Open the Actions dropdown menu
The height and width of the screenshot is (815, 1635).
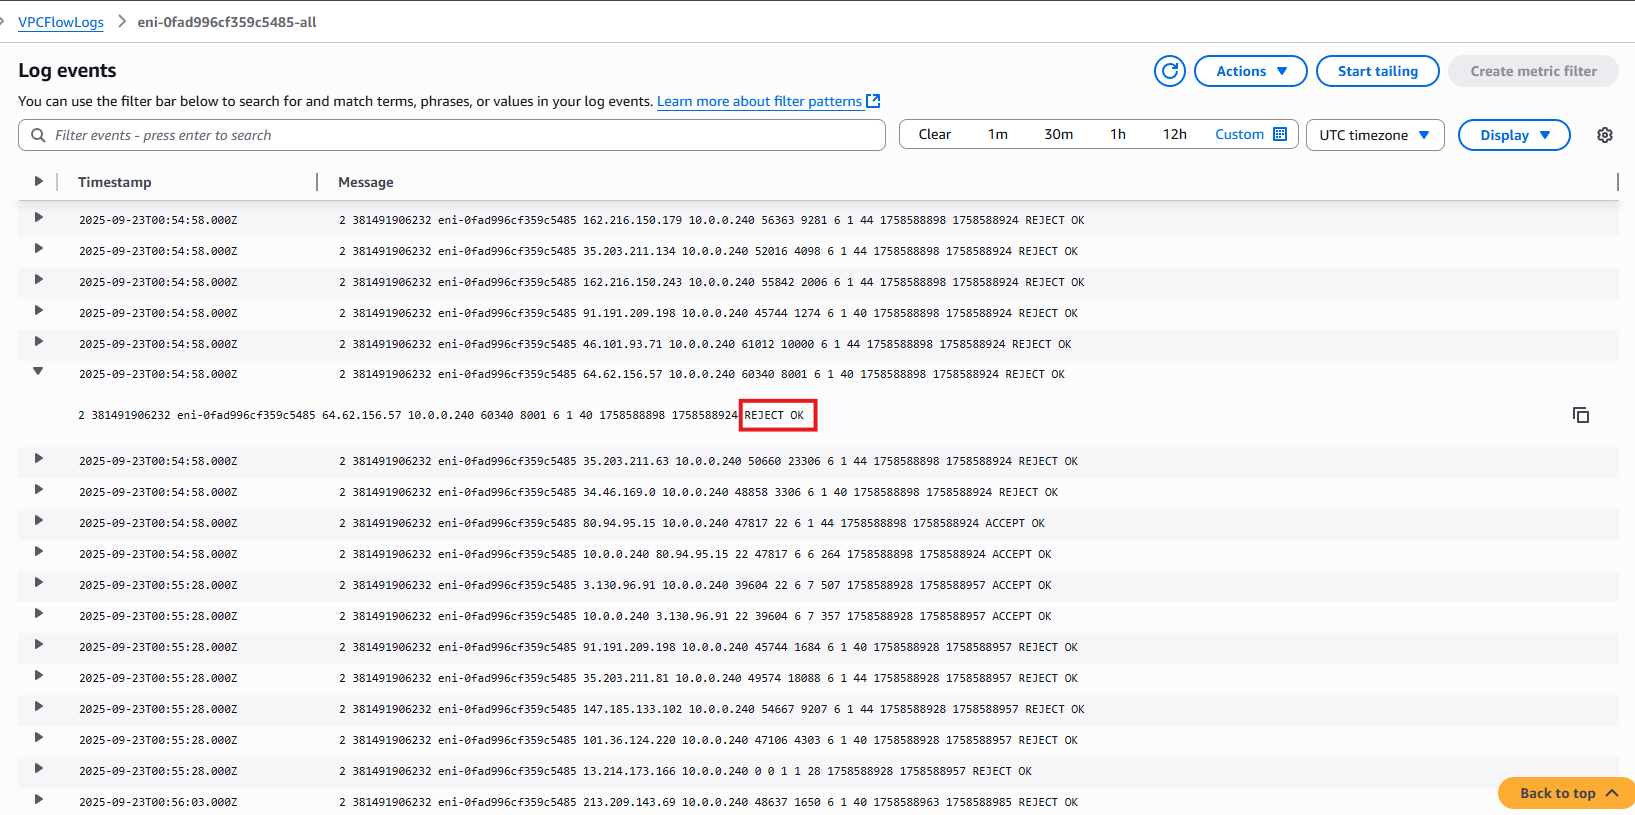point(1250,71)
